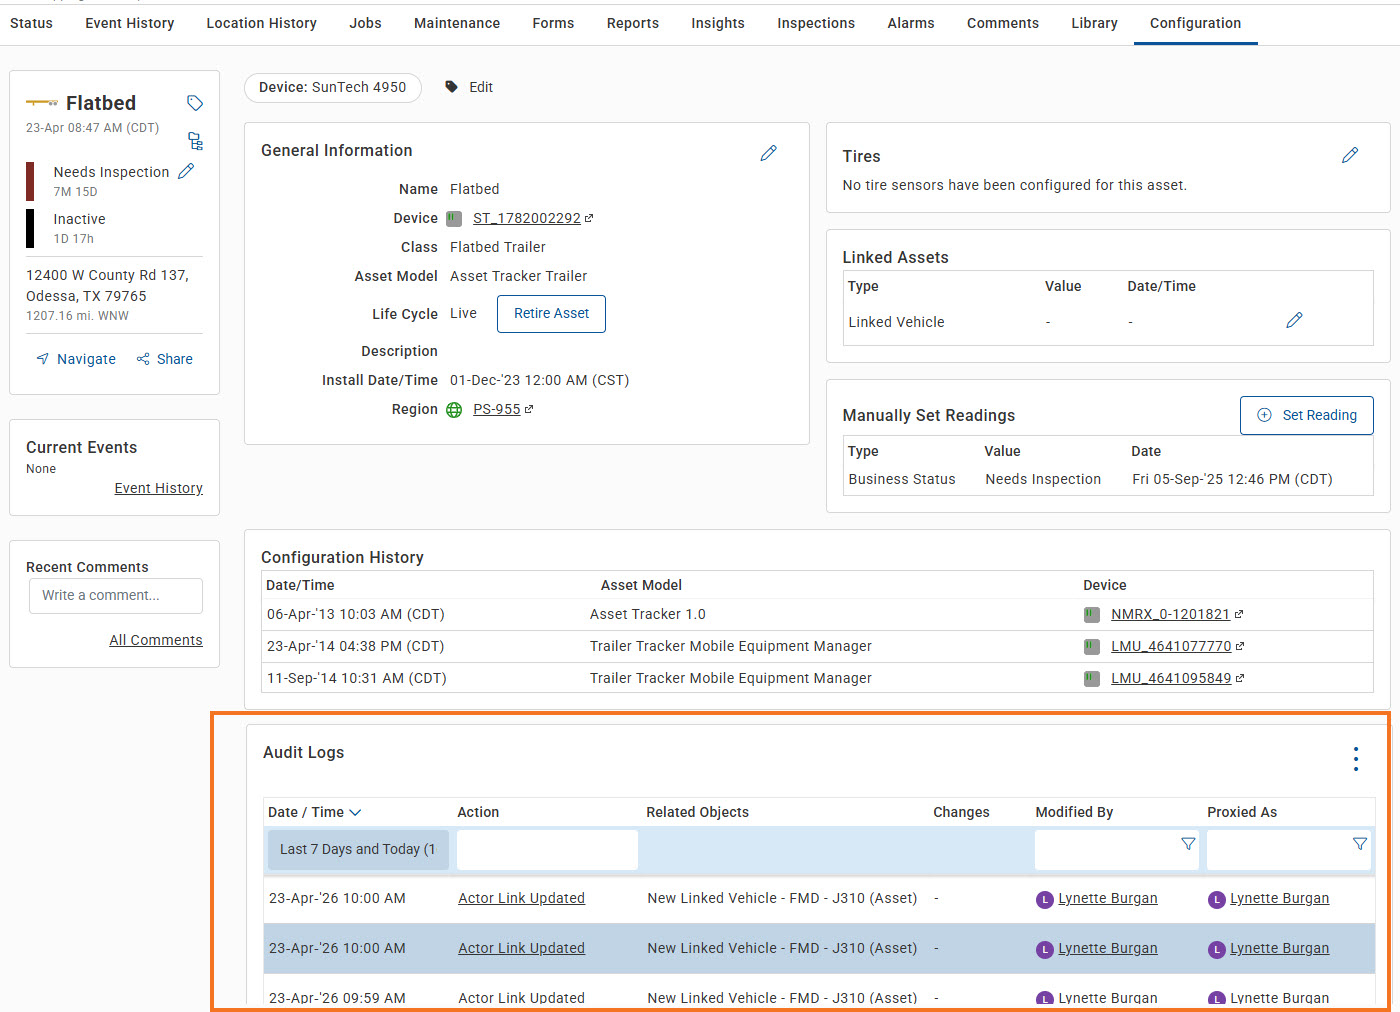Click the tag icon next to Edit
Viewport: 1400px width, 1012px height.
pos(452,87)
